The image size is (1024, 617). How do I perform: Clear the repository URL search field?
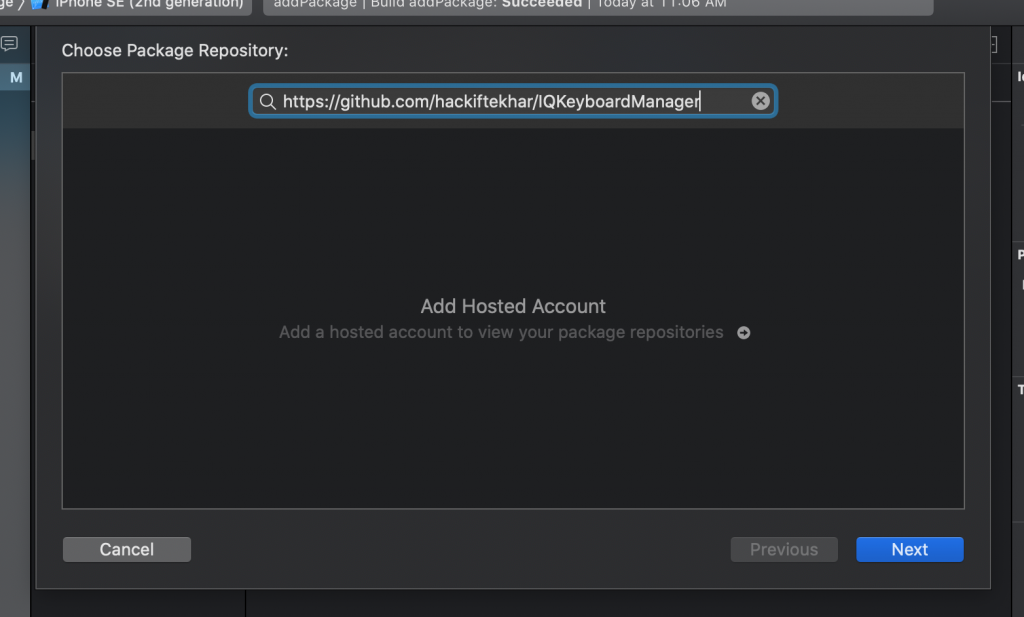[x=760, y=101]
